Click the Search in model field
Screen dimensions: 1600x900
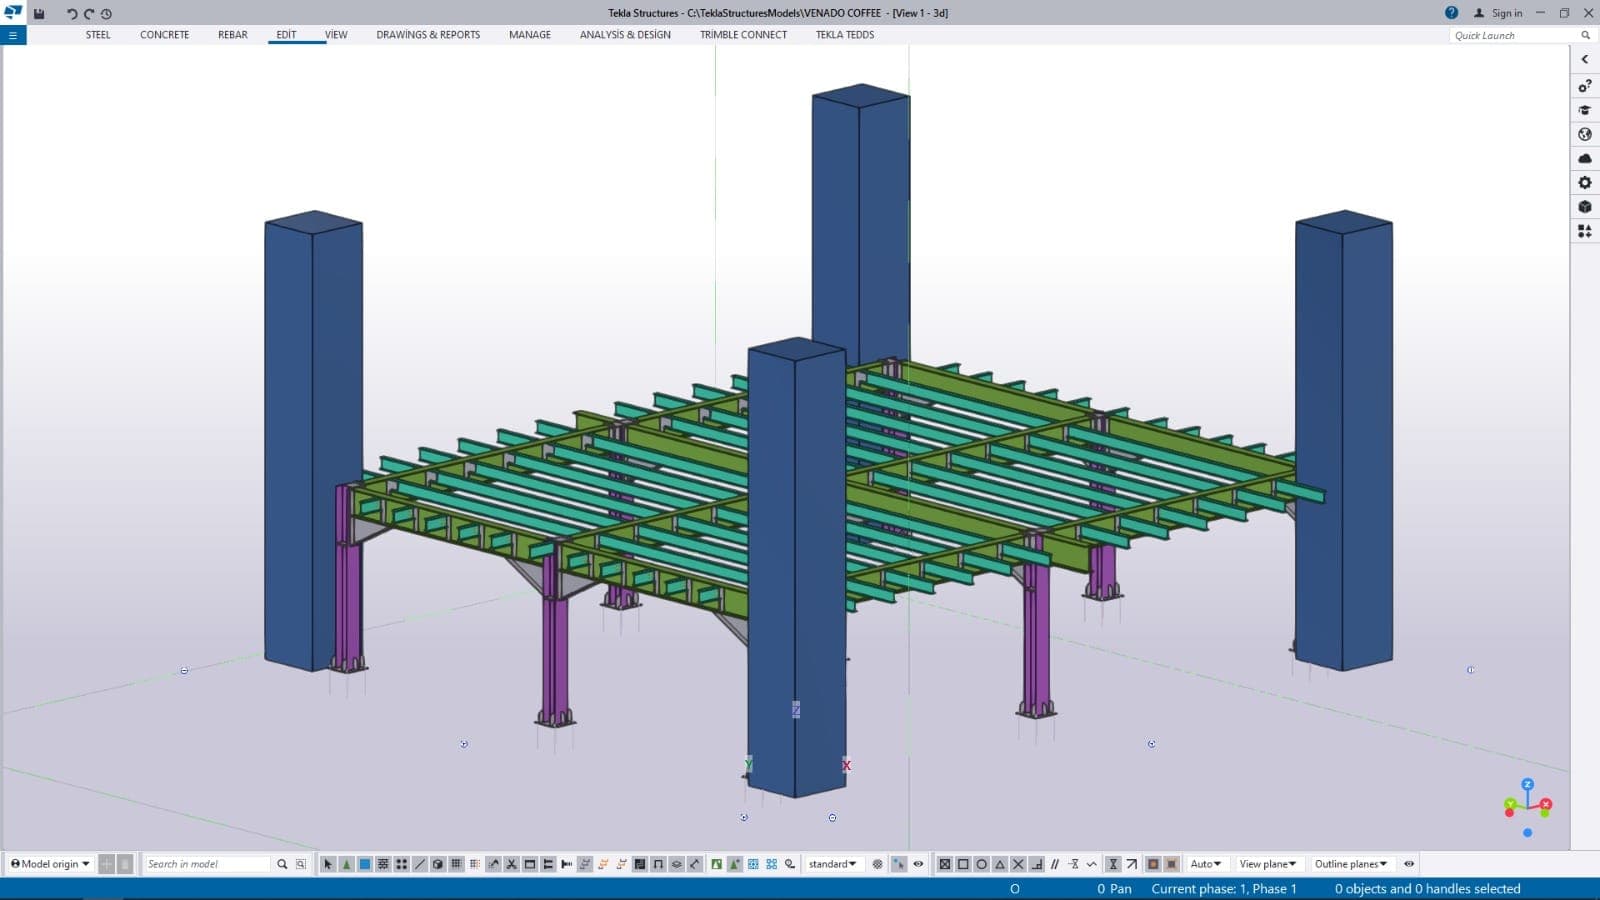tap(207, 864)
